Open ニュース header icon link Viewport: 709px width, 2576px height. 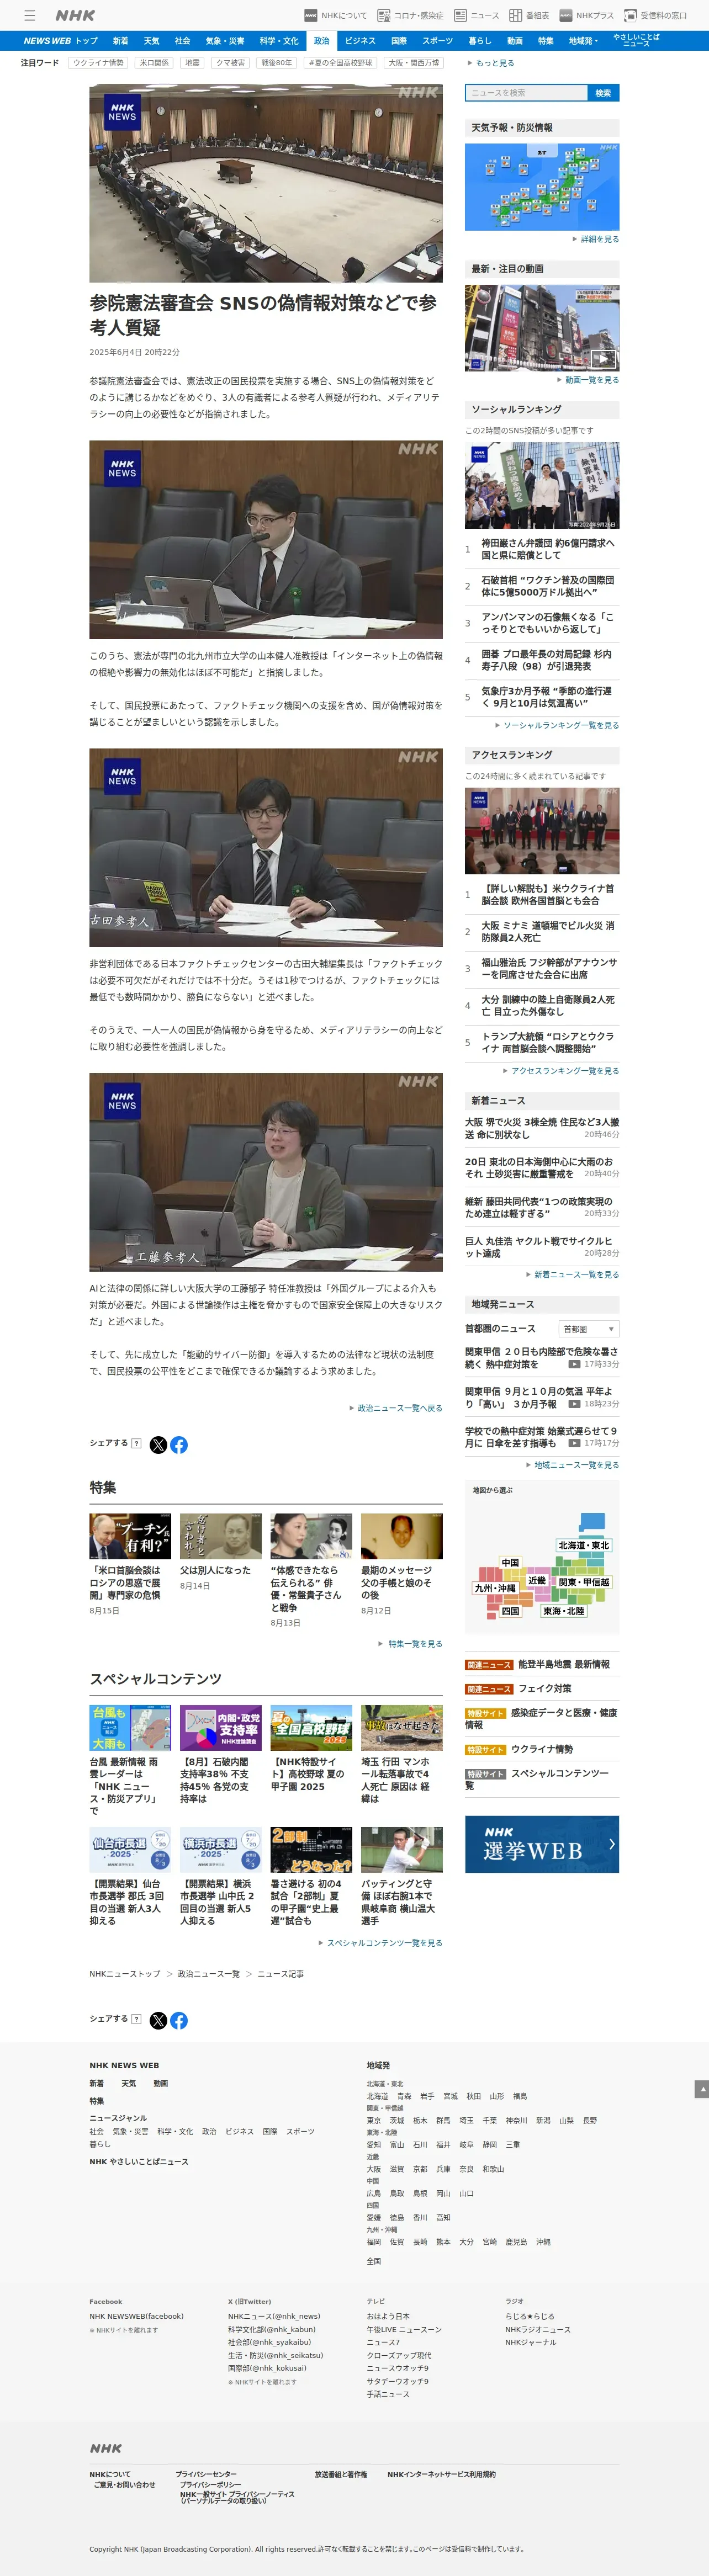(476, 15)
